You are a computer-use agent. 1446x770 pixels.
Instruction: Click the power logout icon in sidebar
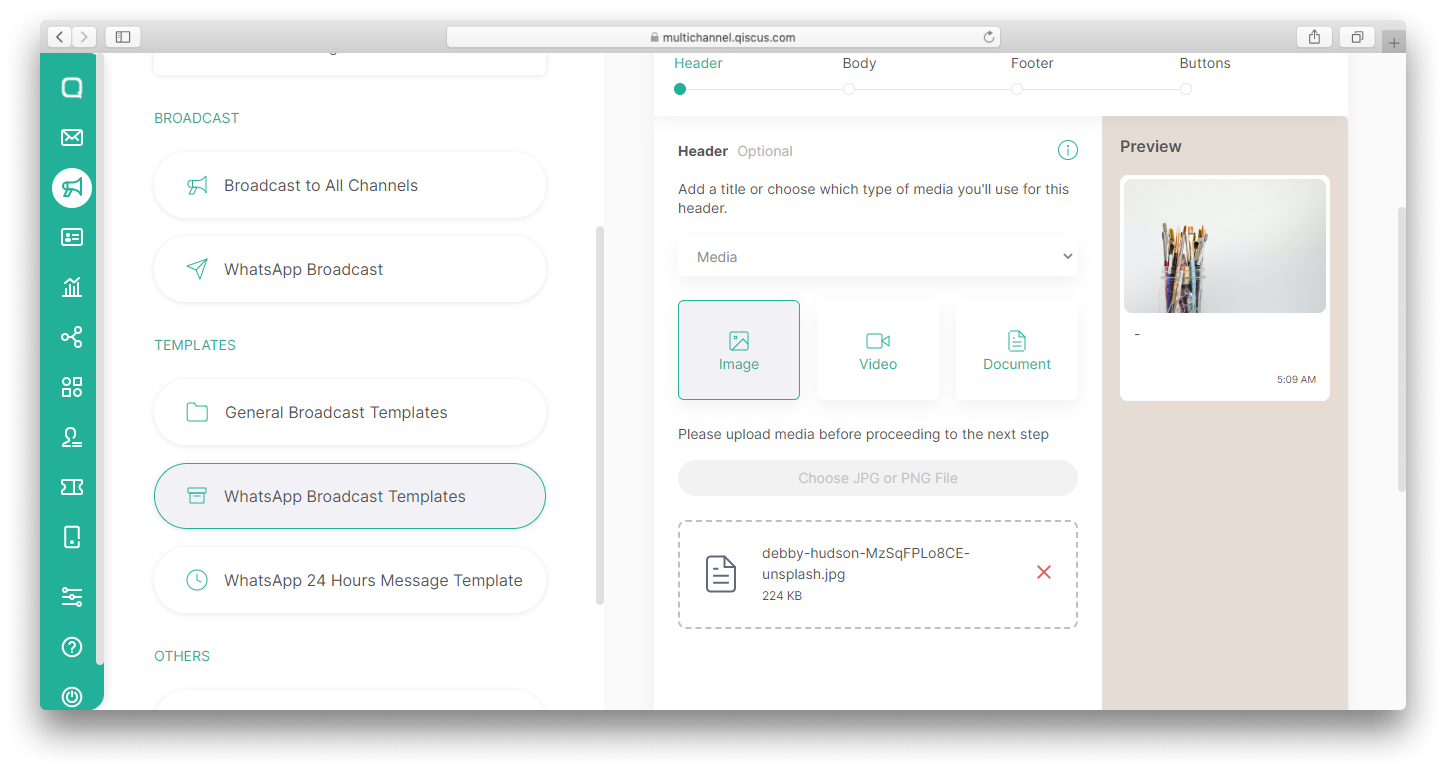(72, 696)
